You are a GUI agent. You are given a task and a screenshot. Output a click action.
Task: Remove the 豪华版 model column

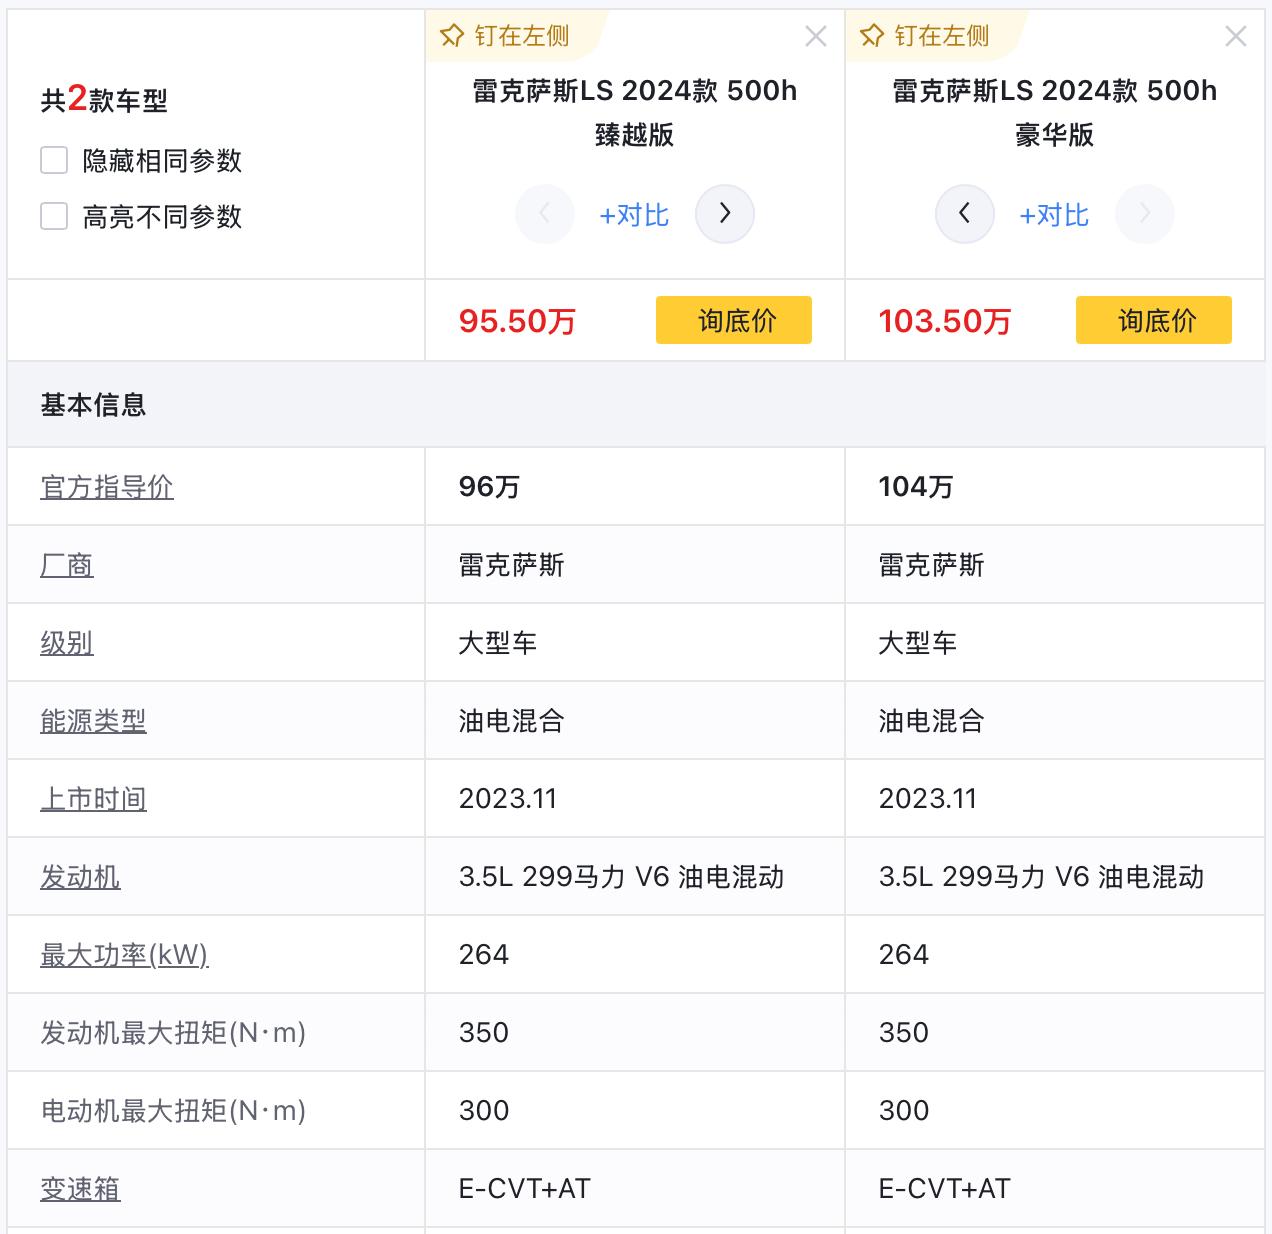pos(1236,37)
